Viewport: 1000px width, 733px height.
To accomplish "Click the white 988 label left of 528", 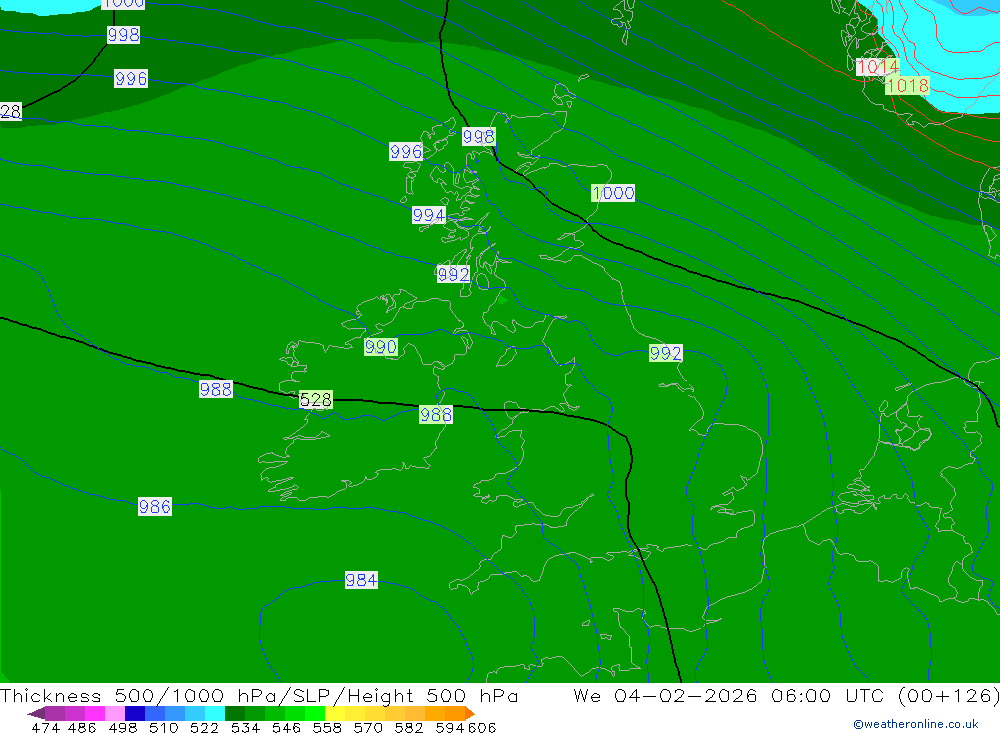I will pyautogui.click(x=216, y=389).
